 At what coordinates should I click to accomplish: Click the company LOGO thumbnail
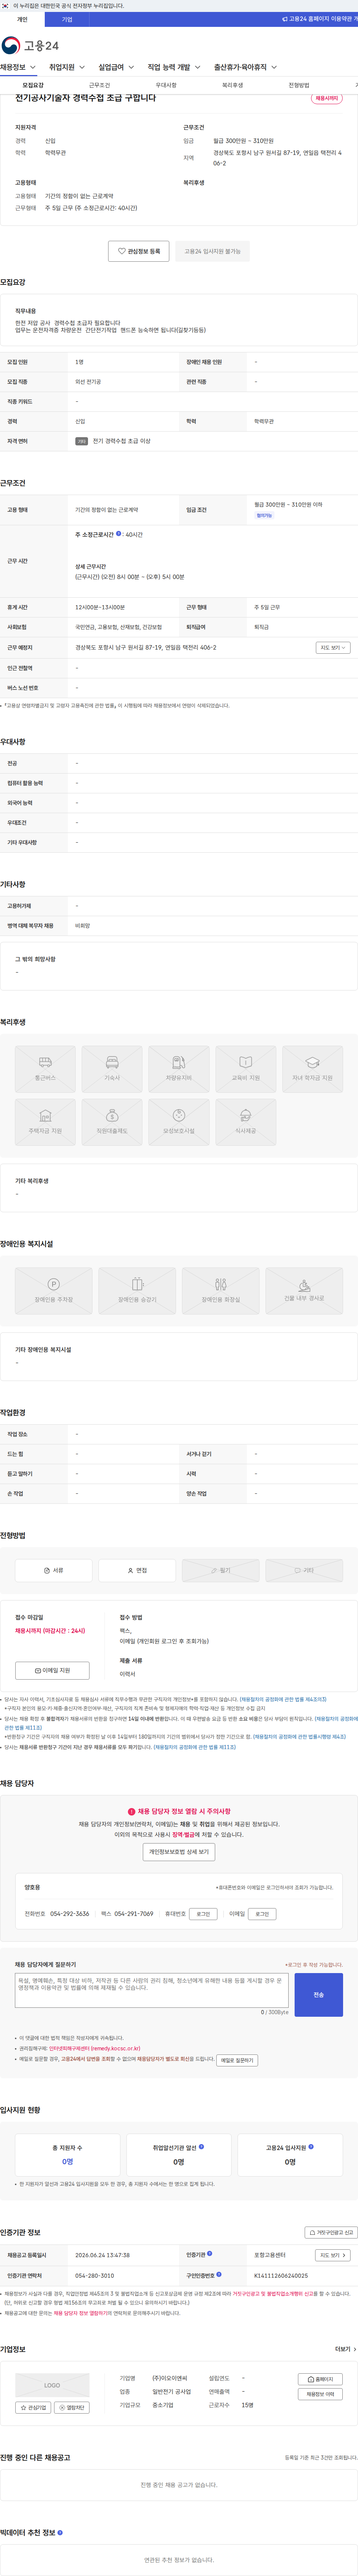pyautogui.click(x=52, y=2385)
